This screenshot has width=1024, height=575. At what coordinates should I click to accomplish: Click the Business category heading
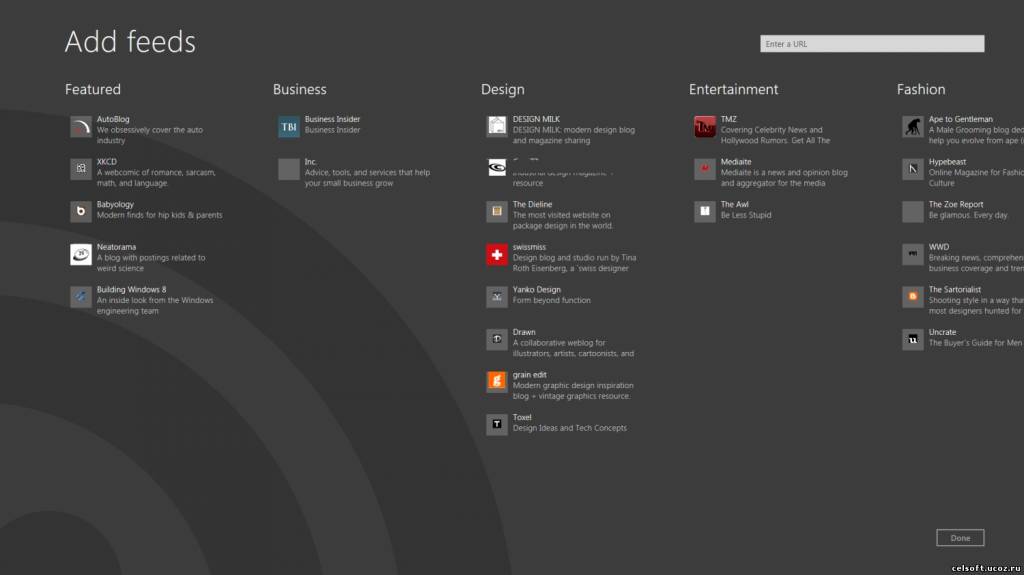tap(300, 89)
